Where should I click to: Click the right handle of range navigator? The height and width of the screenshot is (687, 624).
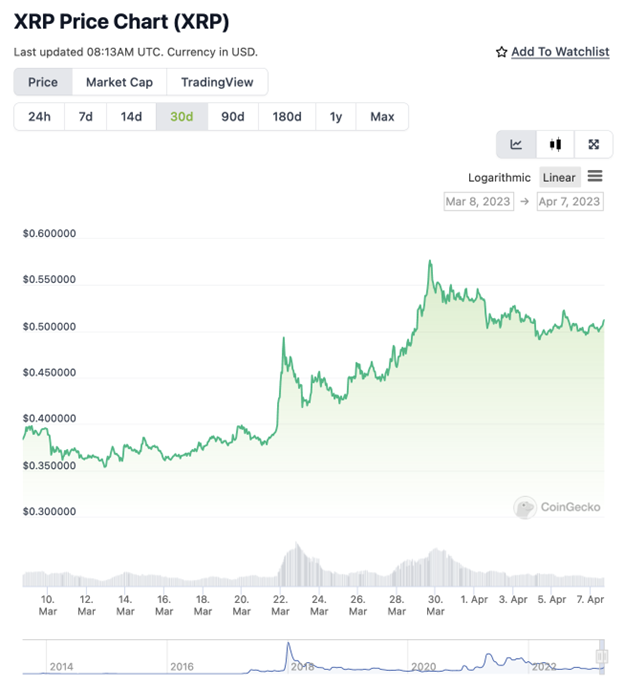coord(602,656)
